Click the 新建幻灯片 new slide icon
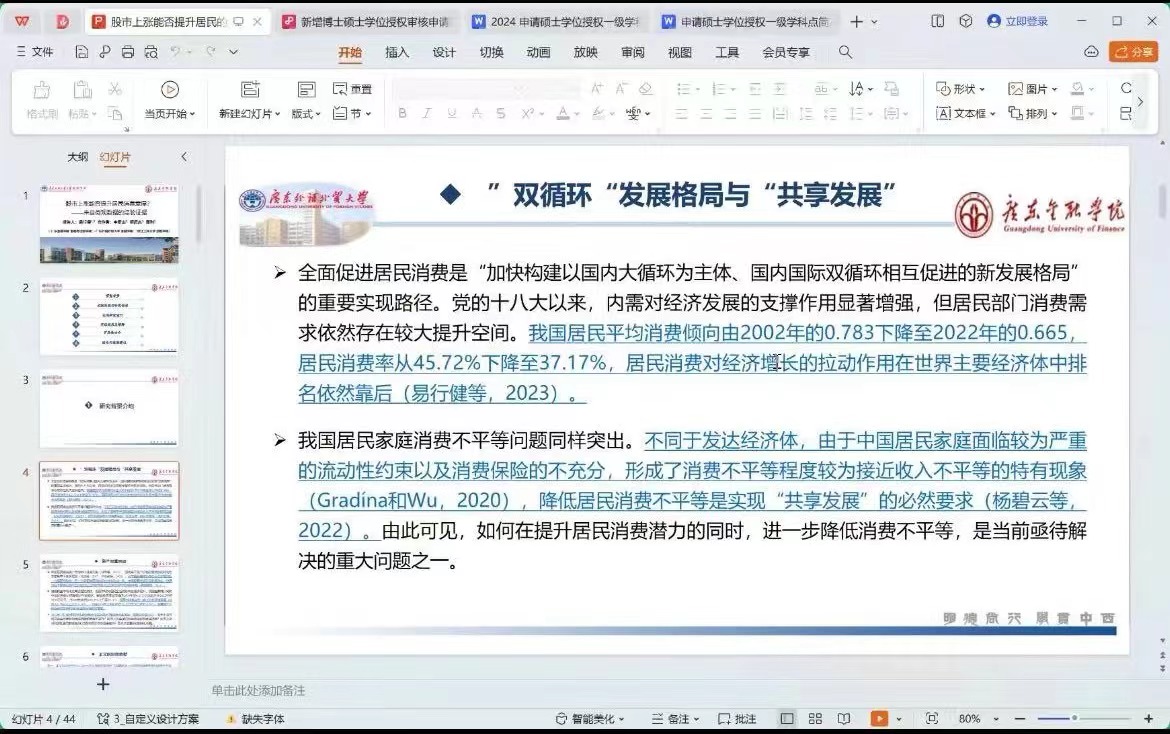The height and width of the screenshot is (734, 1170). click(x=250, y=90)
